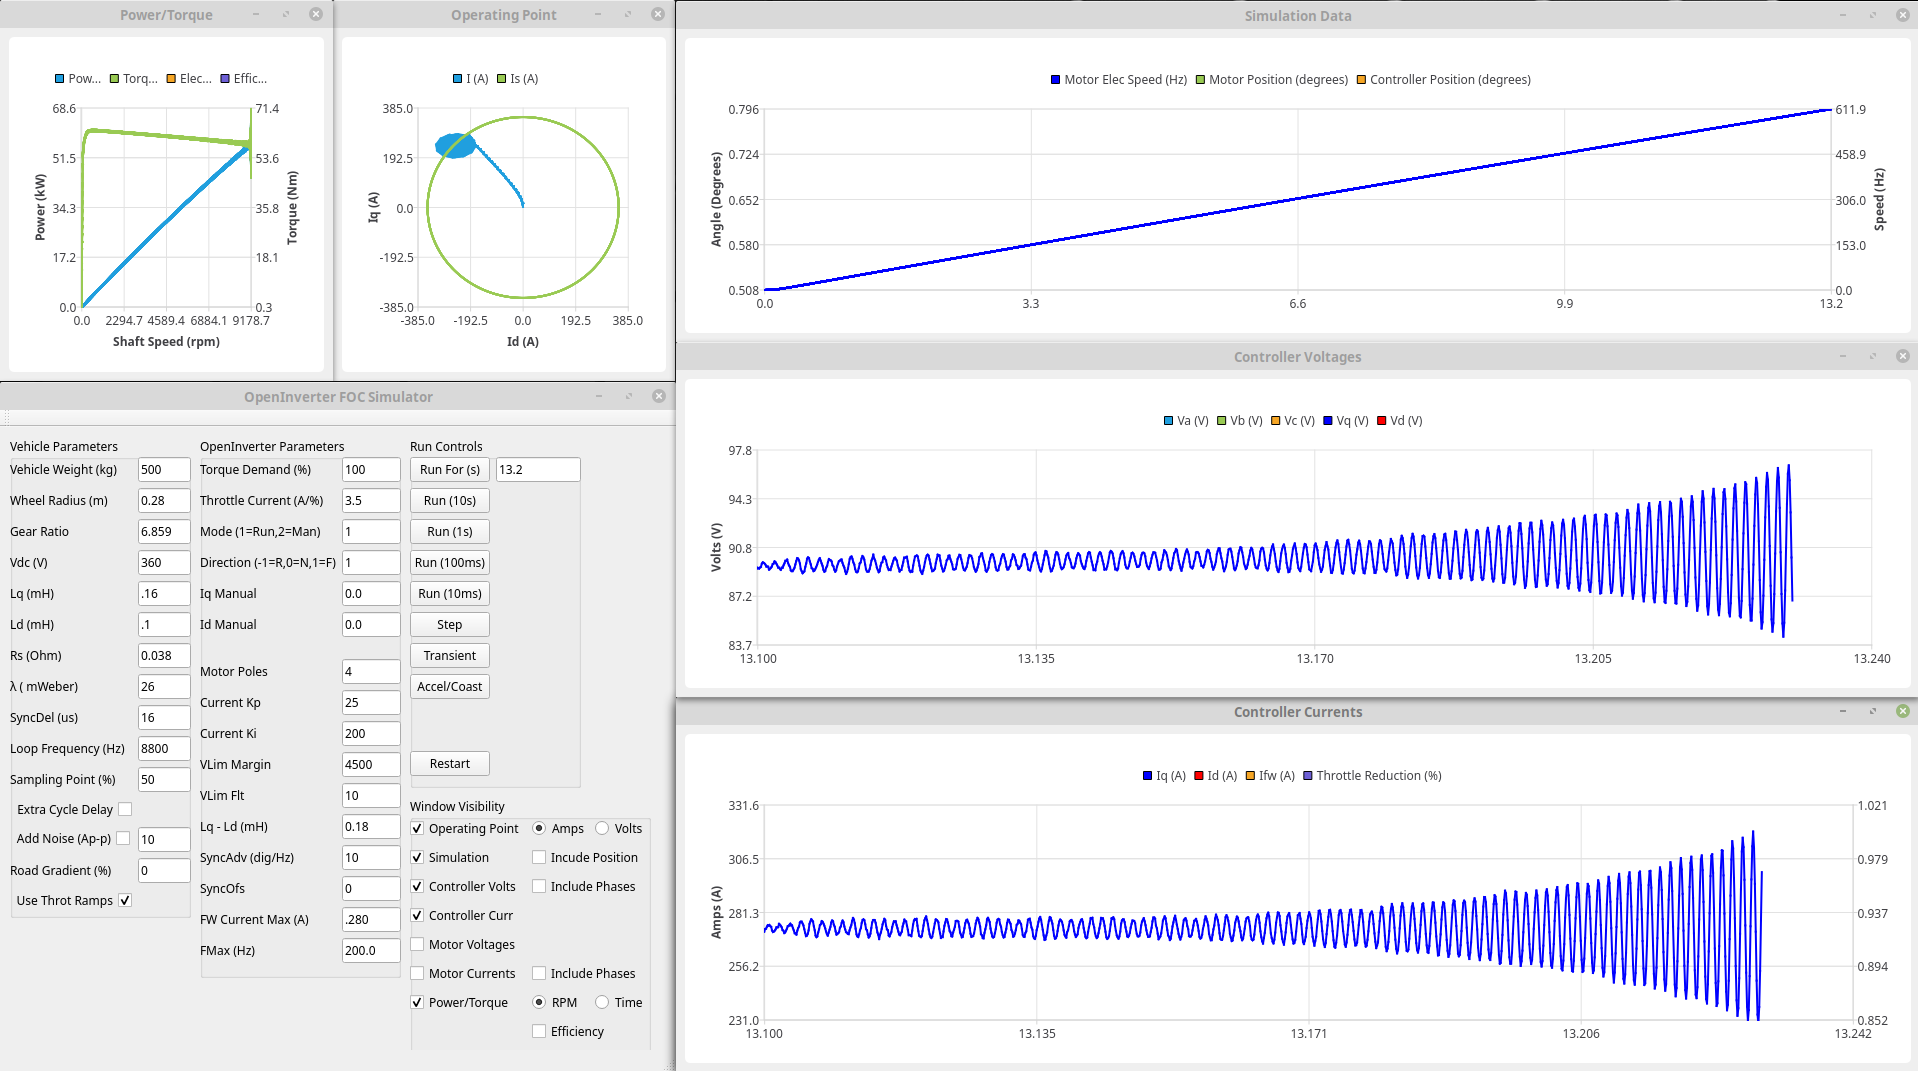The image size is (1918, 1071).
Task: Show the Motor Voltages window
Action: tap(417, 944)
